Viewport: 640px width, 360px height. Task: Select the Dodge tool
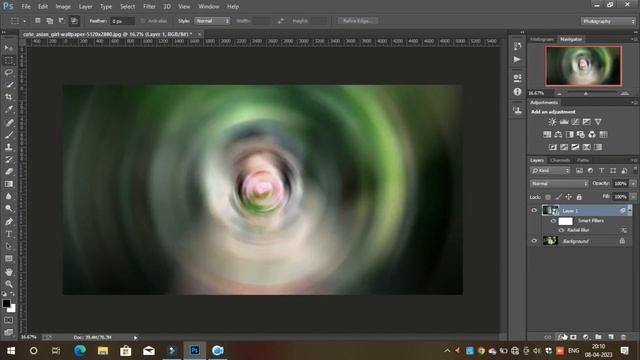click(x=9, y=209)
